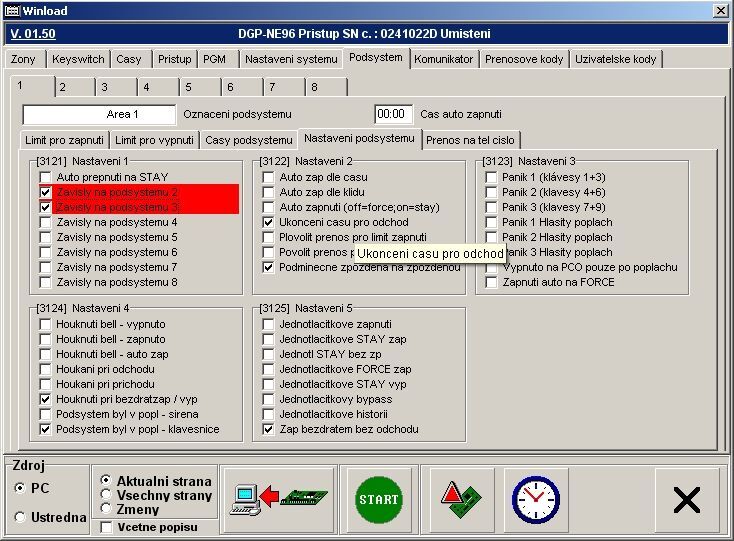Click the Area 1 name field
734x541 pixels.
tap(100, 114)
